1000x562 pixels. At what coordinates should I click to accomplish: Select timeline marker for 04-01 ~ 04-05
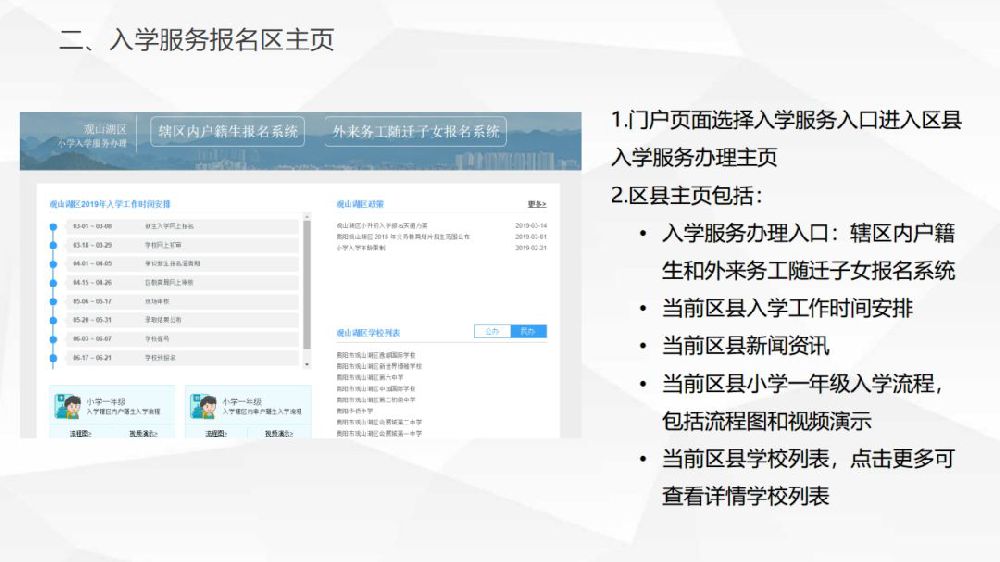54,263
